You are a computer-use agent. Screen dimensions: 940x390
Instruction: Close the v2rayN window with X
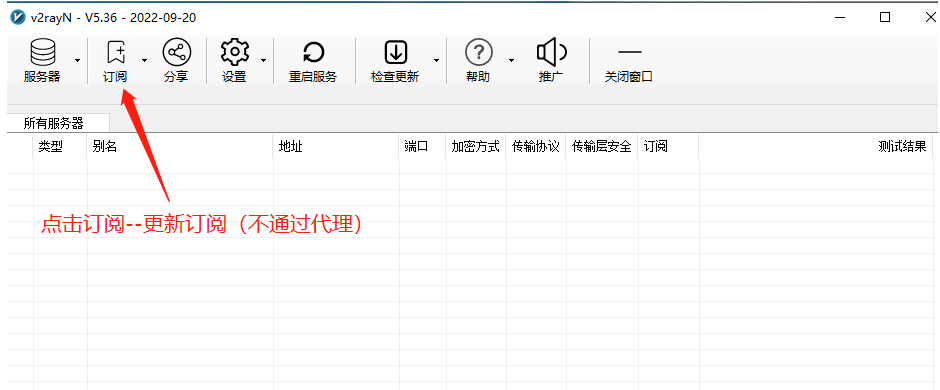coord(930,17)
